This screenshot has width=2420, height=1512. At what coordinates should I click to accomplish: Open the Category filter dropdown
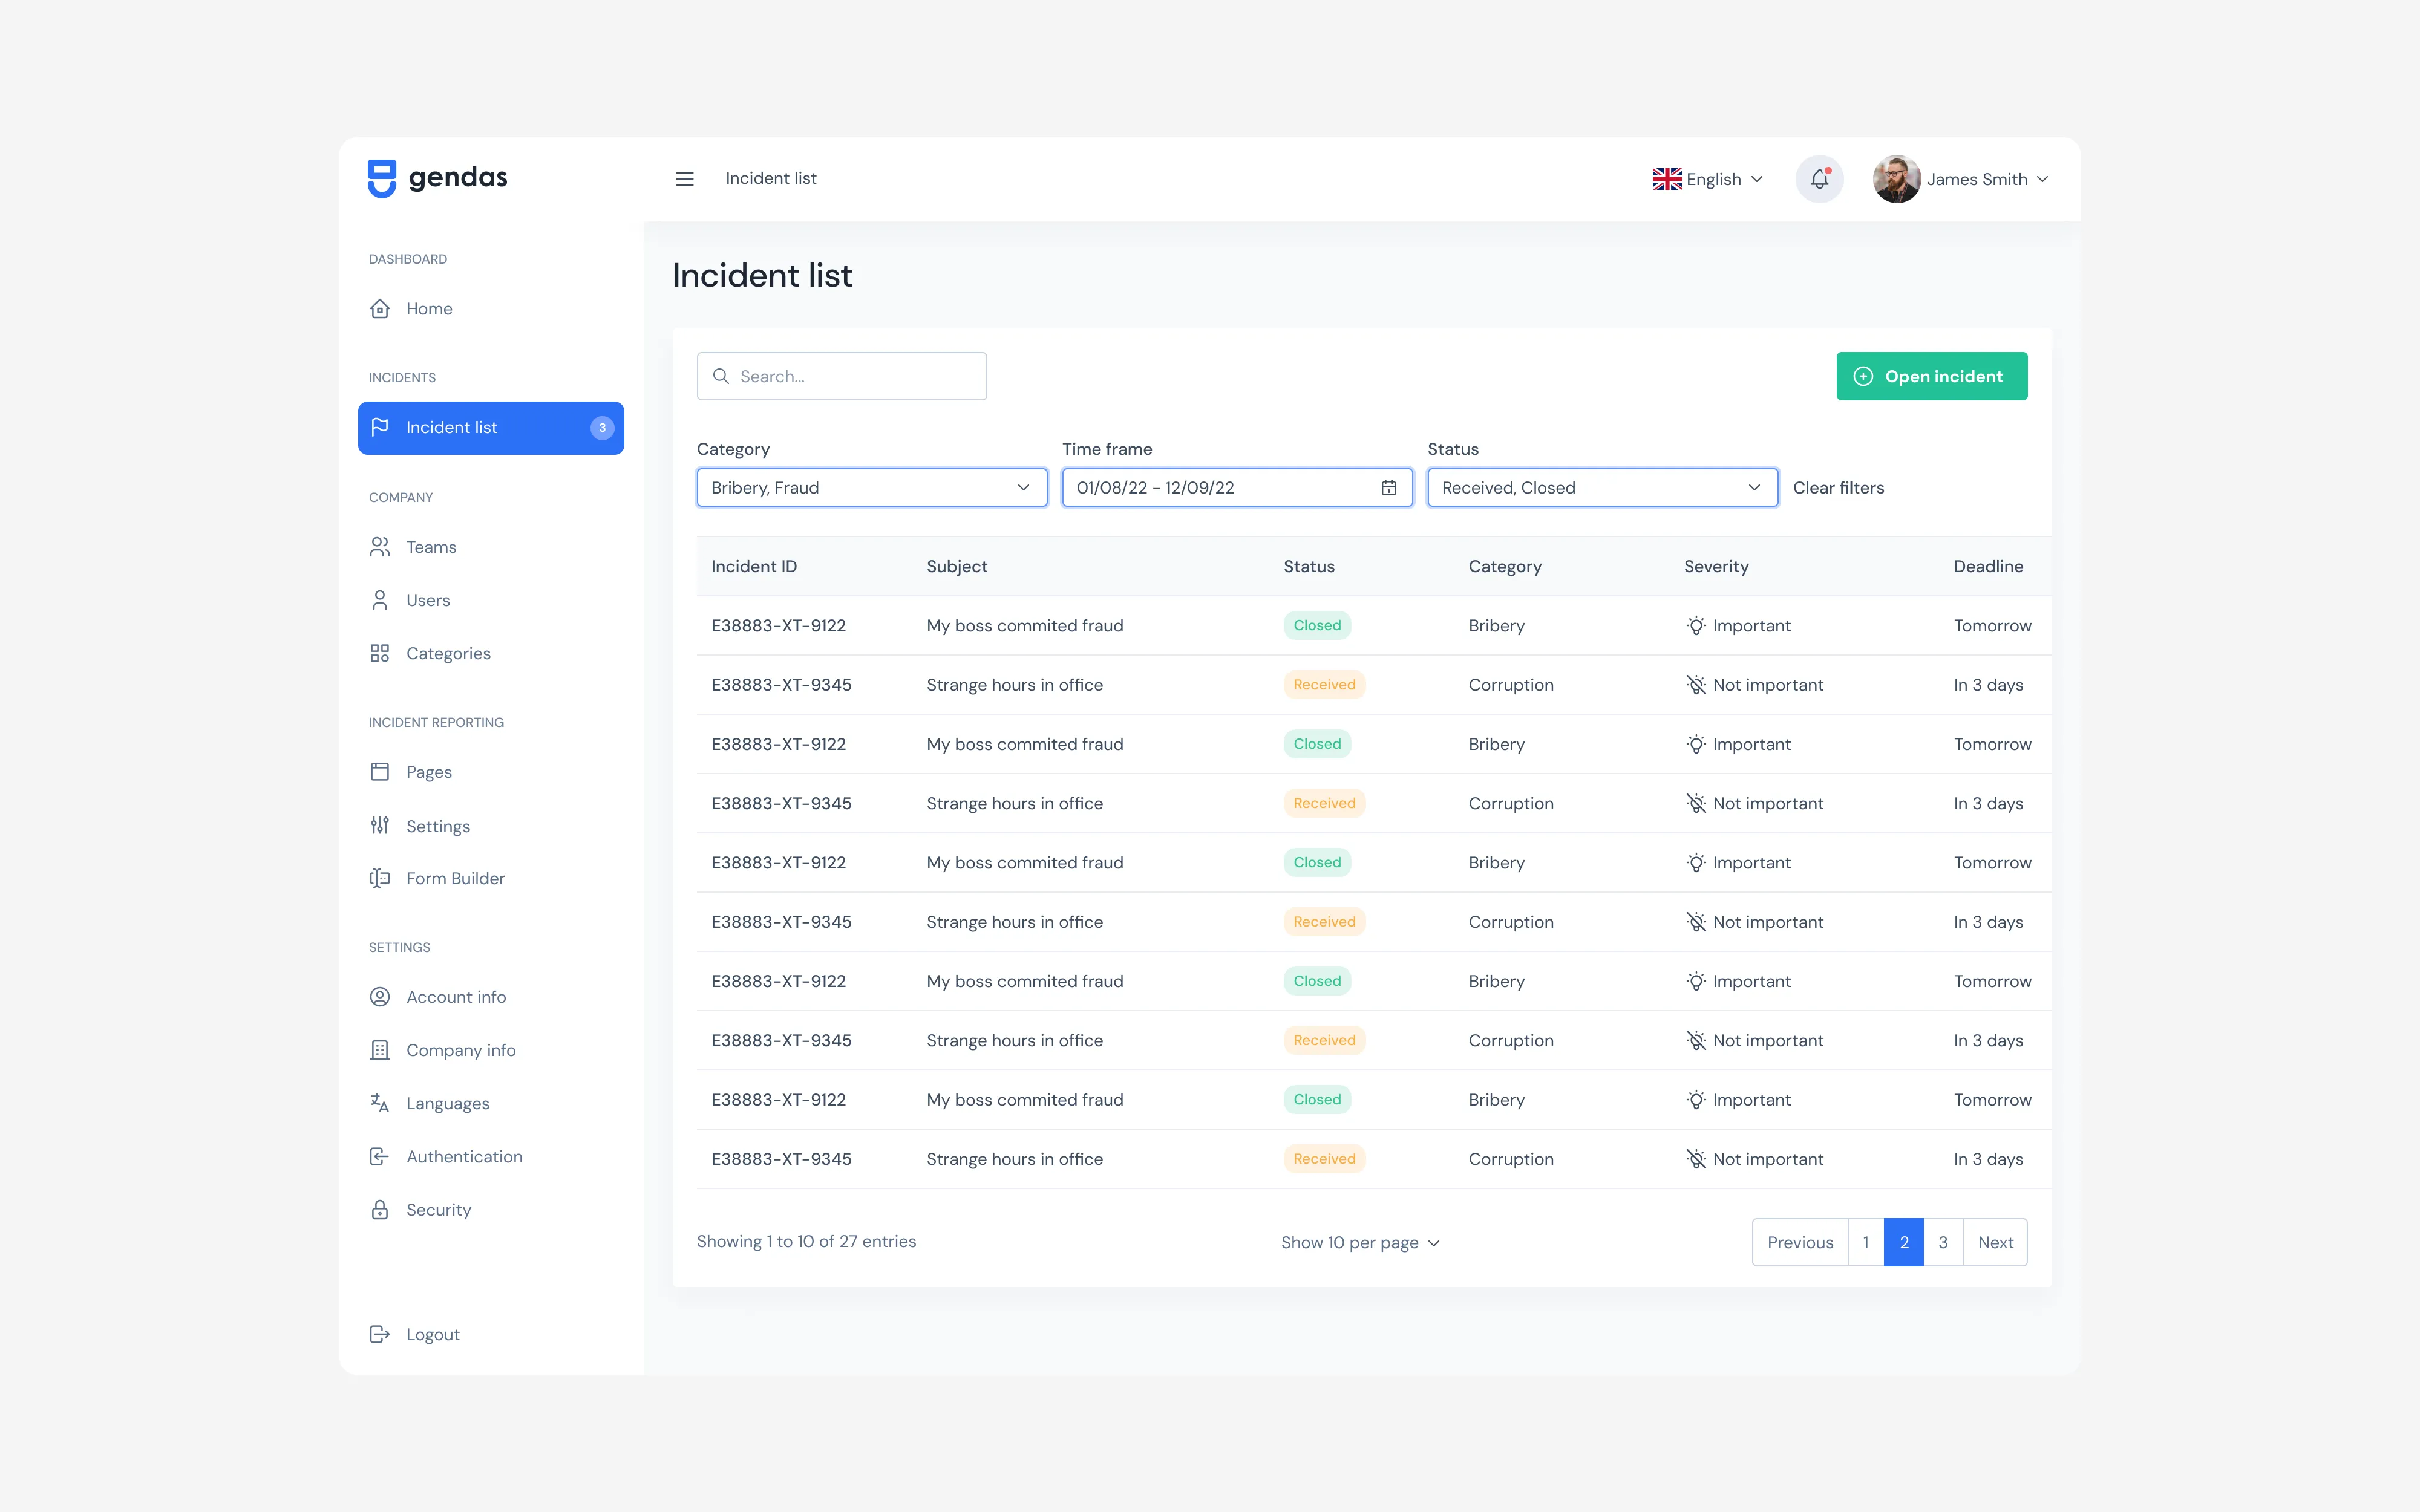tap(872, 488)
